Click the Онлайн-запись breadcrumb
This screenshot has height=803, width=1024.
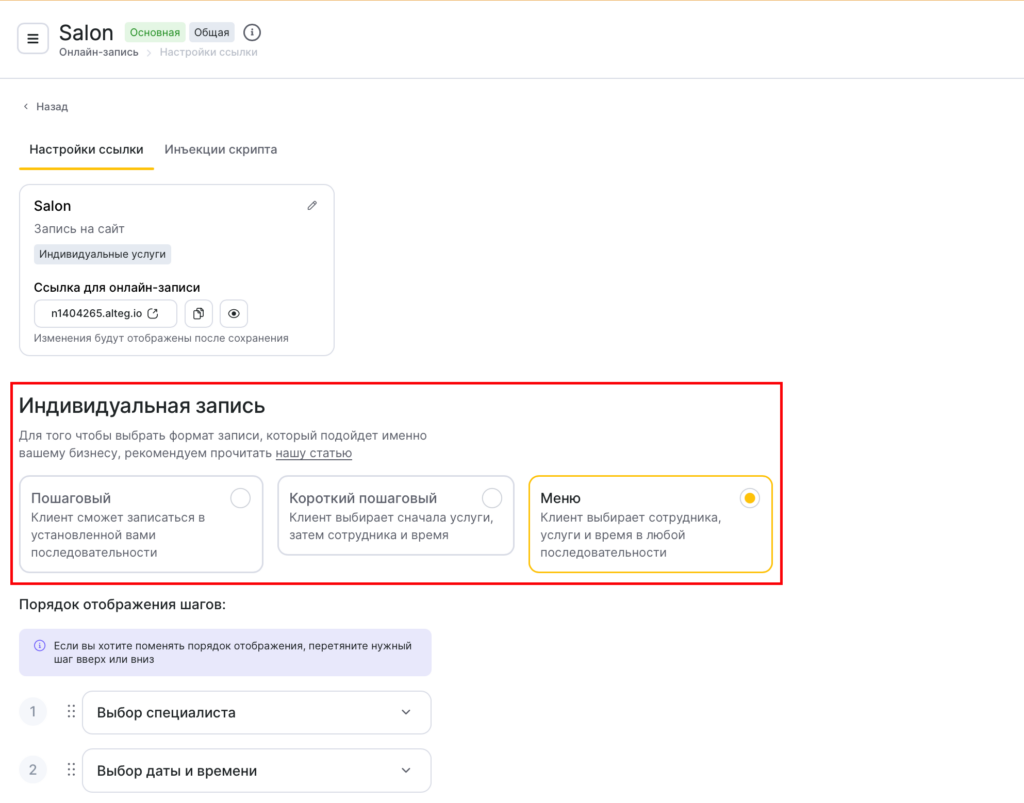pyautogui.click(x=98, y=52)
